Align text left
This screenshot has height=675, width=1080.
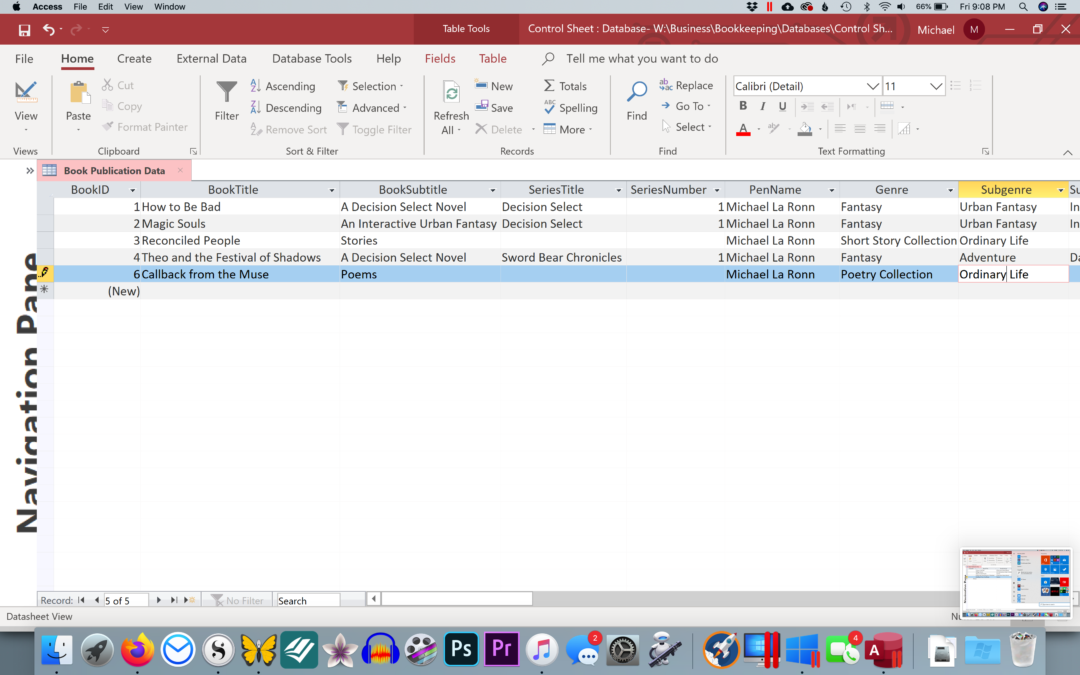(x=840, y=129)
